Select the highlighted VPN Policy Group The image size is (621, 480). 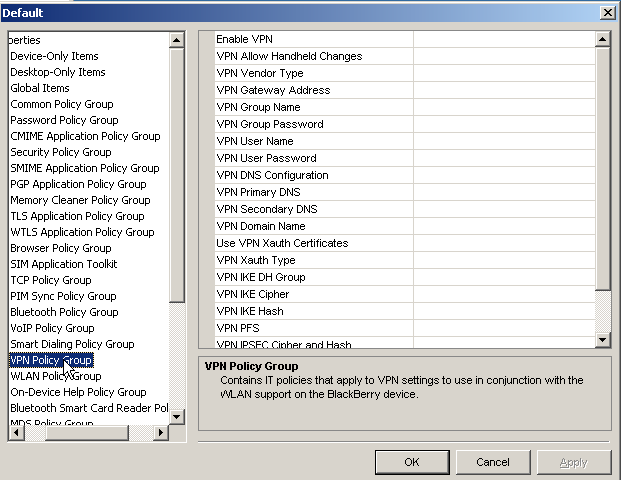point(51,360)
